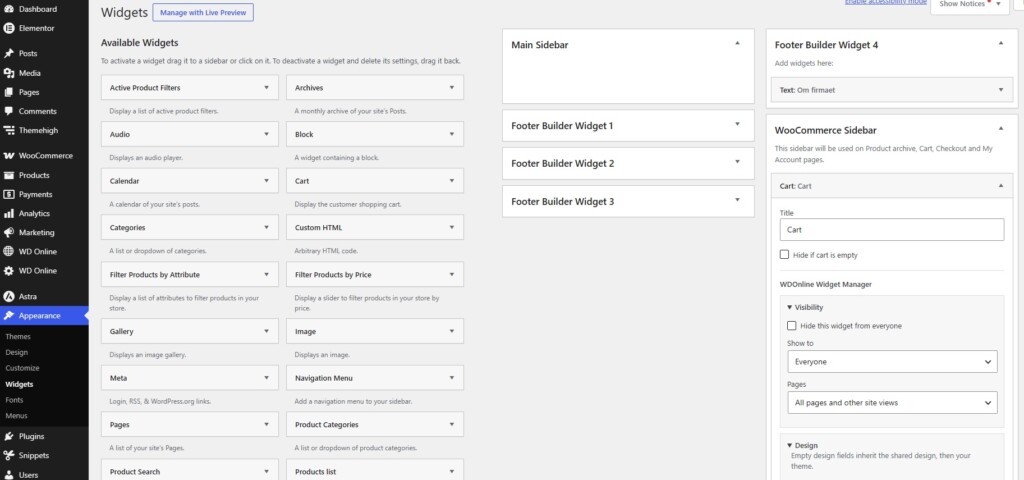The image size is (1024, 480).
Task: Expand the Calendar widget
Action: click(x=266, y=180)
